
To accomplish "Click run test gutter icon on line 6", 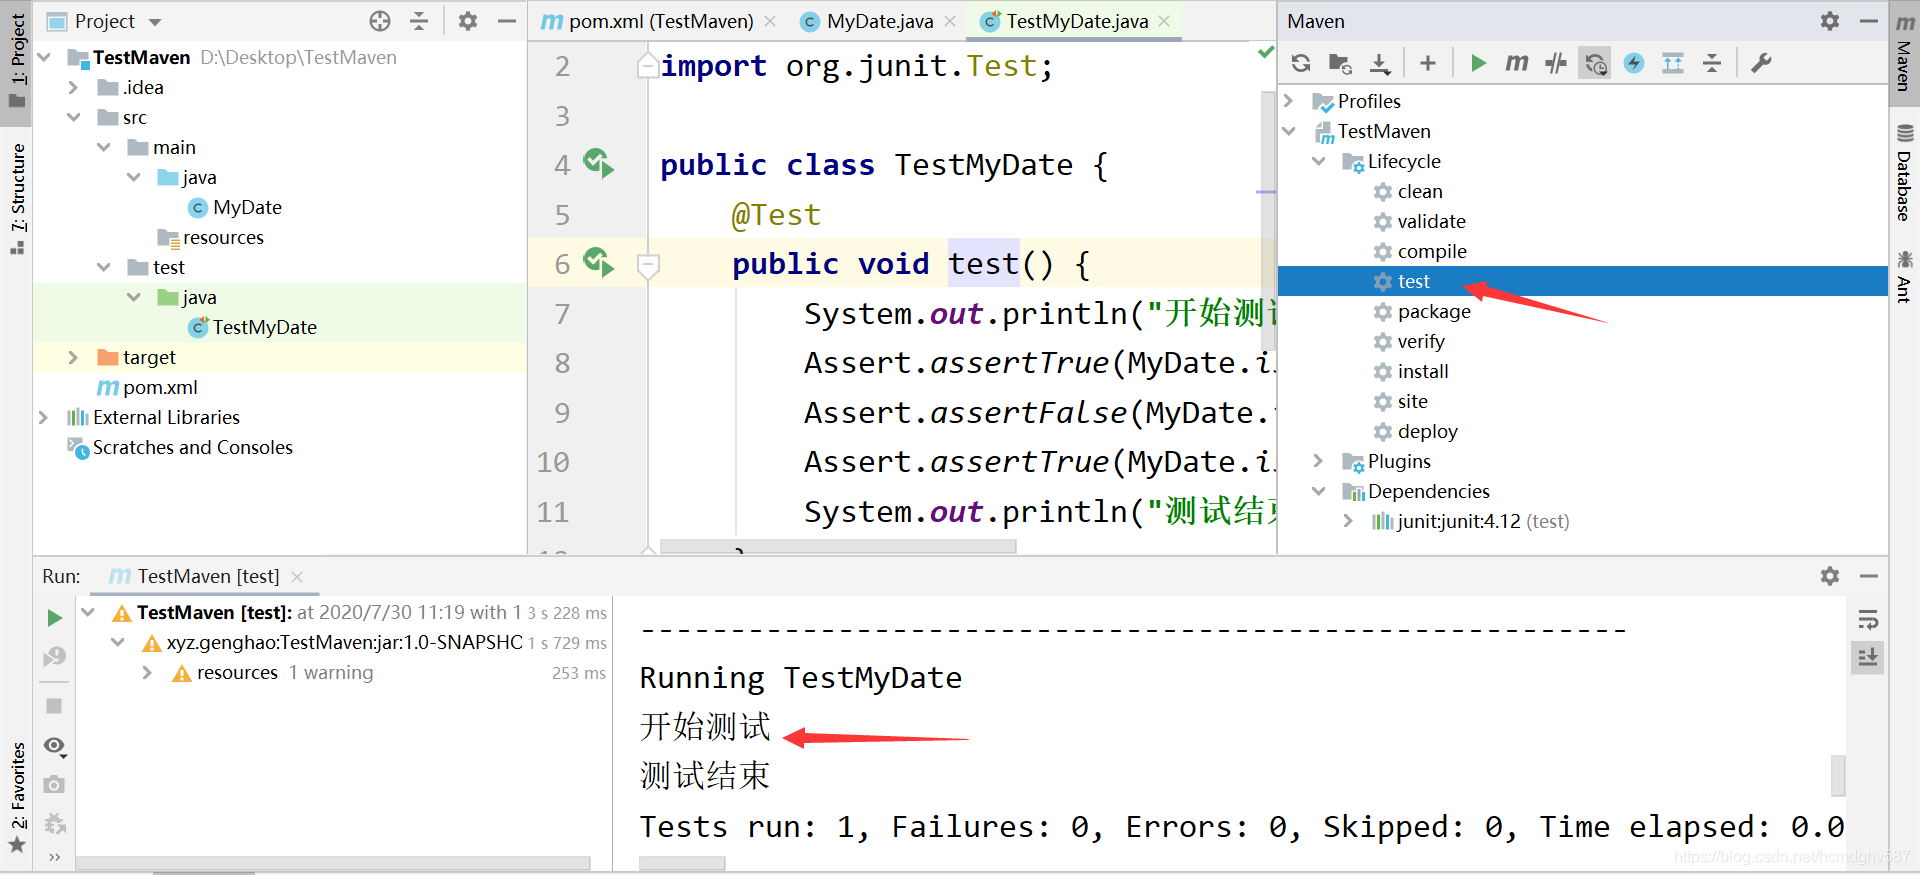I will click(599, 262).
